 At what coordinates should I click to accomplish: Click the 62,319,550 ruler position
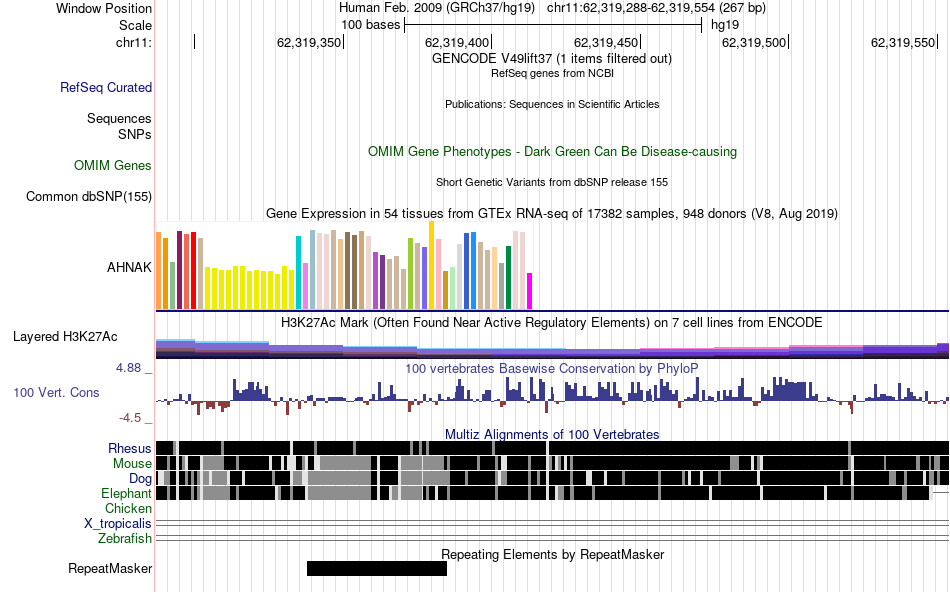point(903,42)
